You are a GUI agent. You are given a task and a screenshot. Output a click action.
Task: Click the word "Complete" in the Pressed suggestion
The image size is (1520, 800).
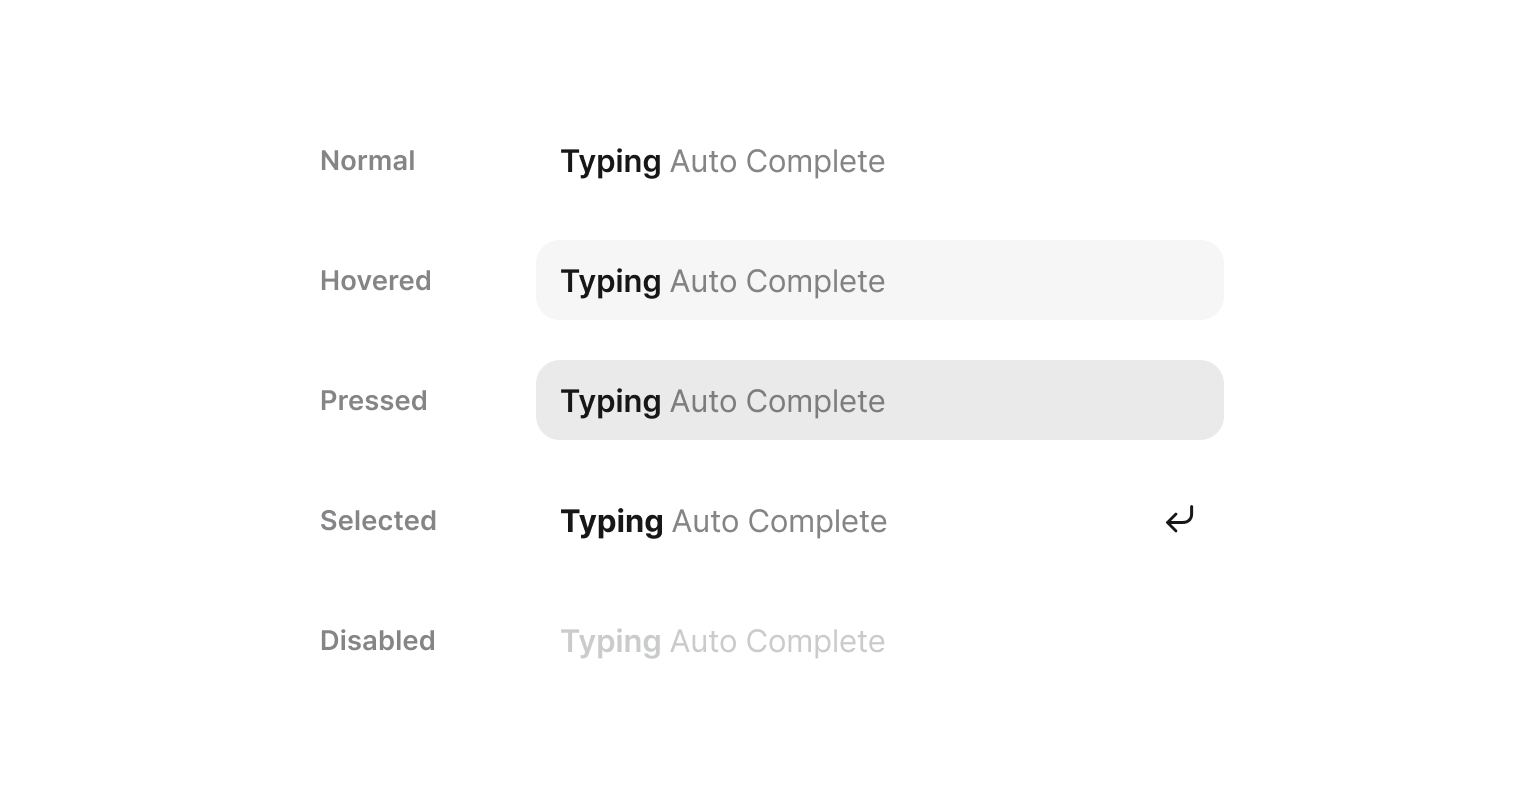(815, 402)
